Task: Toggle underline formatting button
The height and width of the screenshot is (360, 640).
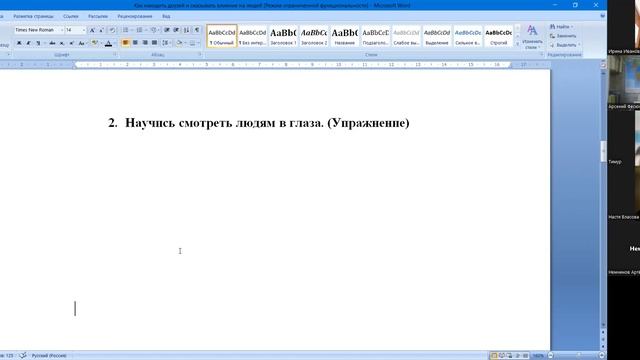Action: tap(38, 43)
